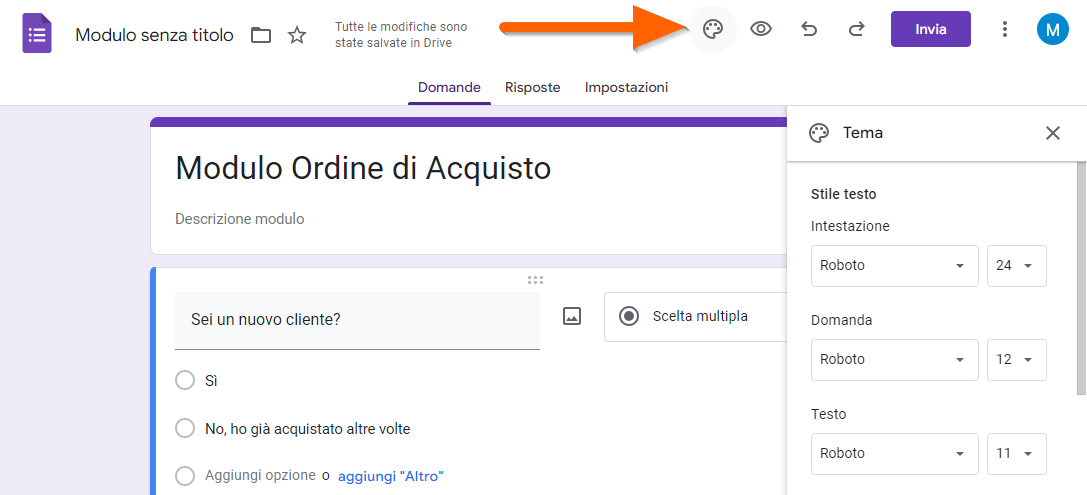Star this form
Viewport: 1087px width, 495px height.
point(297,36)
